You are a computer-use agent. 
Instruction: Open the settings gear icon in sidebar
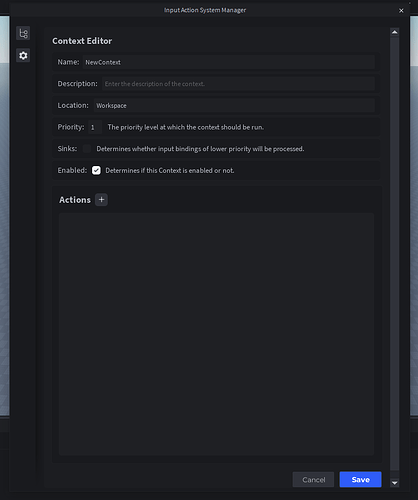[x=23, y=55]
